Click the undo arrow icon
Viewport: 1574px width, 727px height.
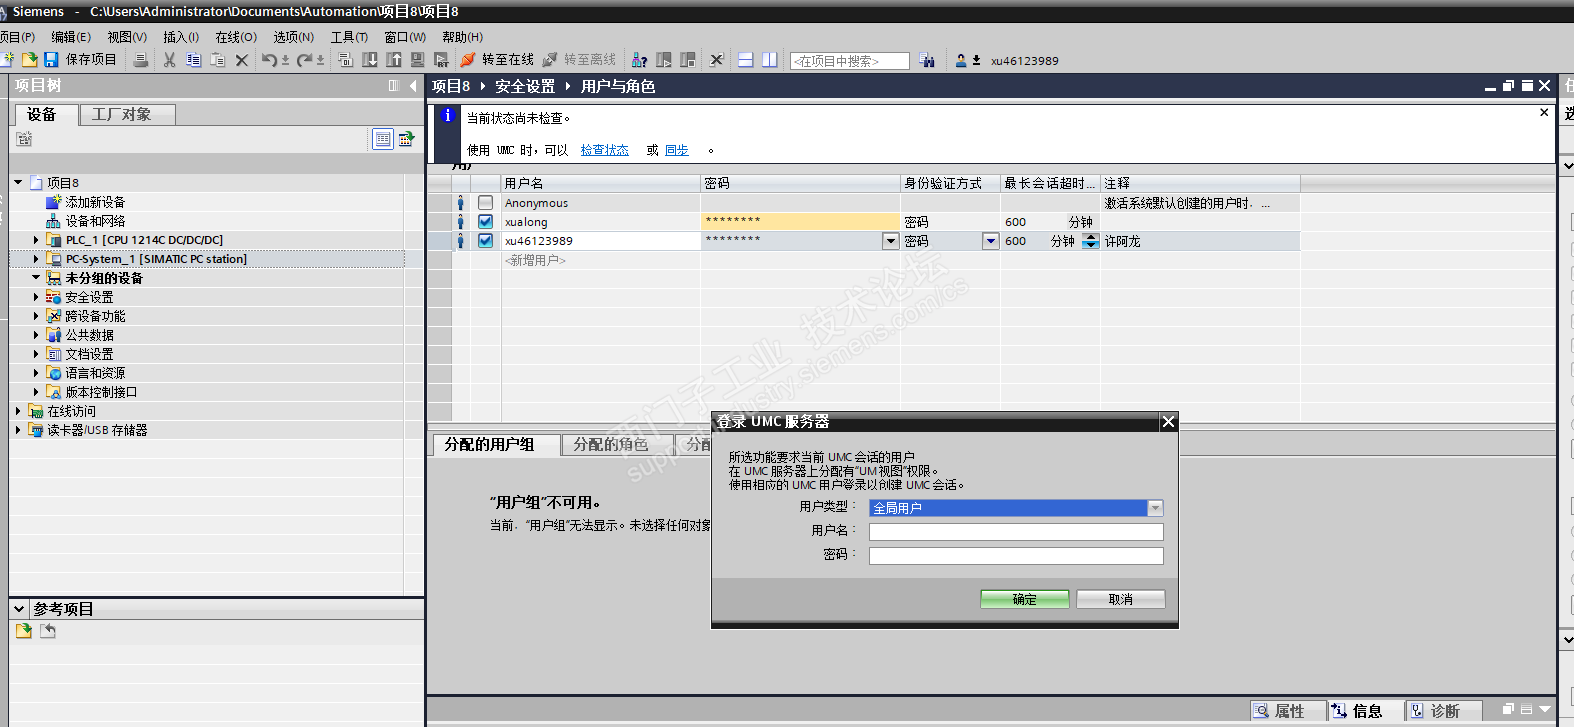[269, 60]
